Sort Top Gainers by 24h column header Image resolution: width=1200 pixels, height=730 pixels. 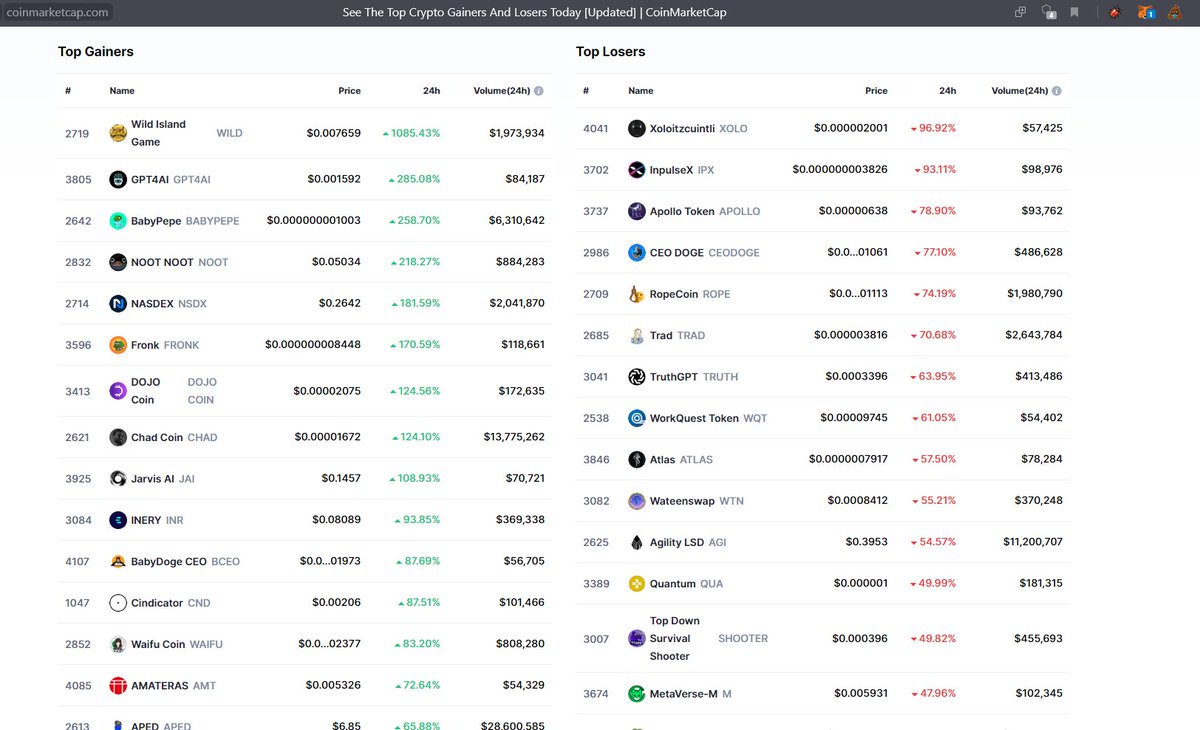[431, 91]
